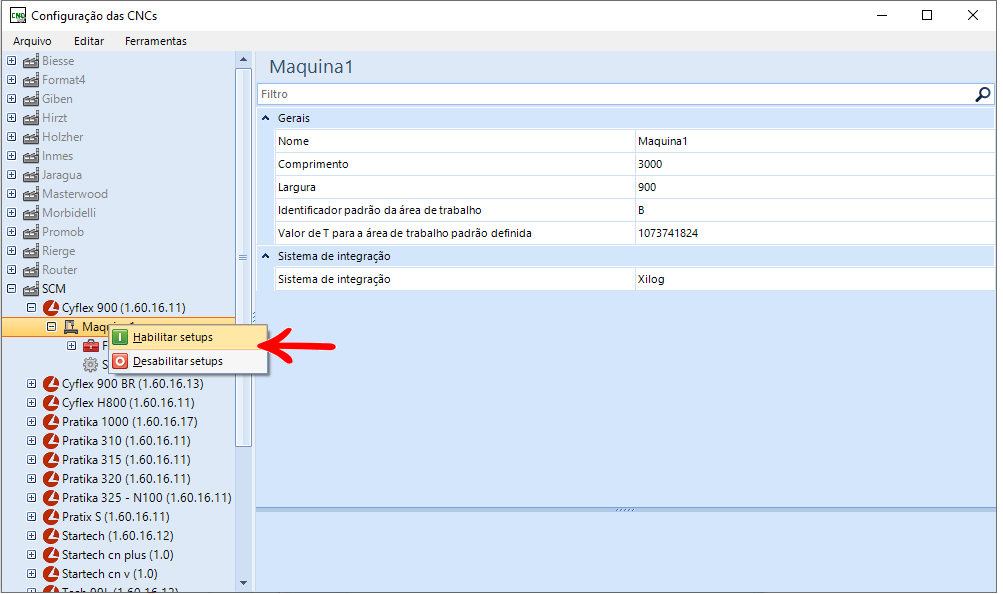Click the Masterwood manufacturer factory icon

31,194
